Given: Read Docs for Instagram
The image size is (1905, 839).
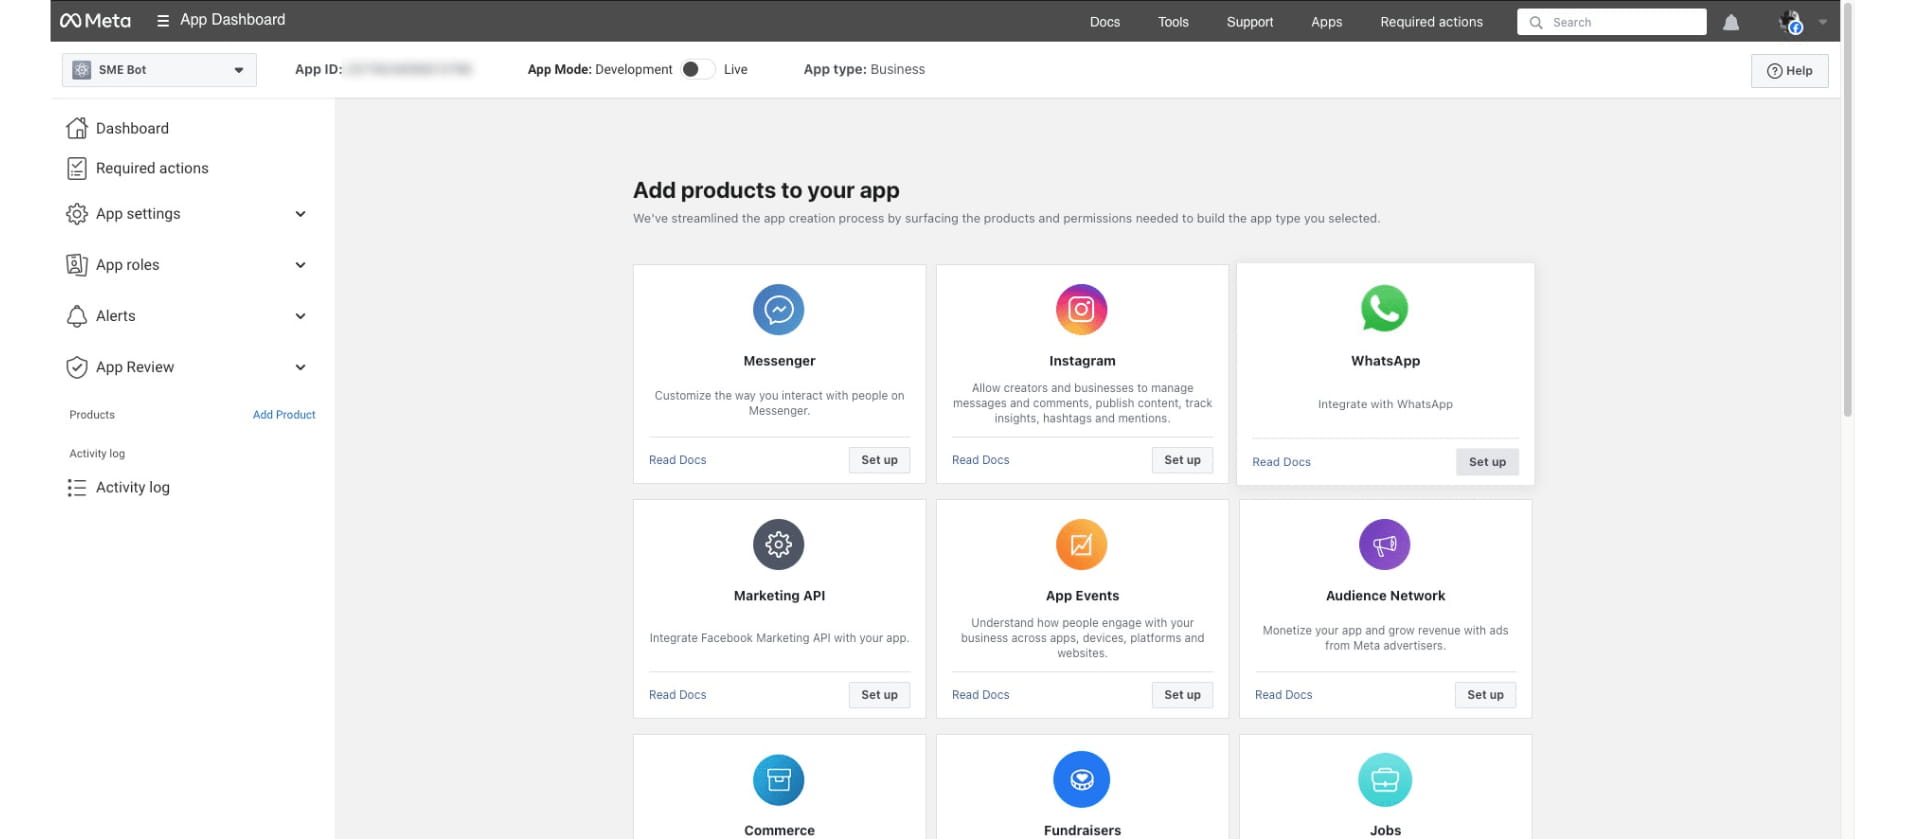Looking at the screenshot, I should 980,460.
